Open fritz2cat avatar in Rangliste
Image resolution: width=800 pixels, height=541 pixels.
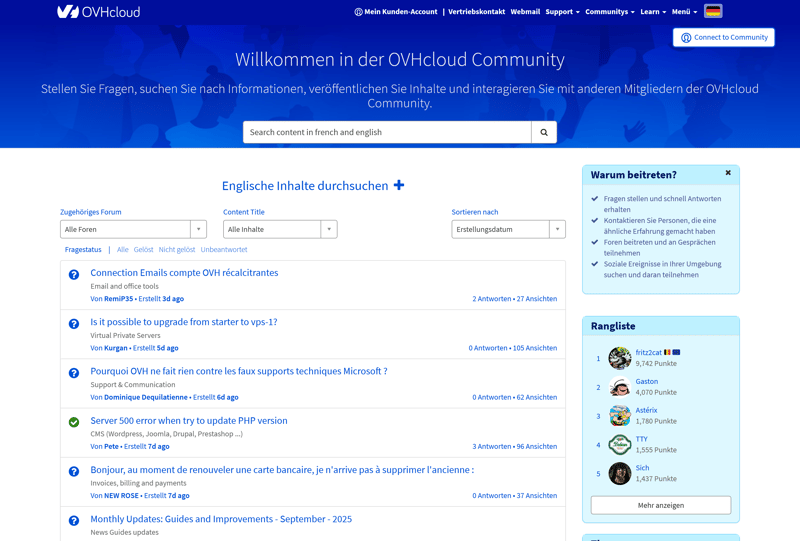click(x=620, y=358)
